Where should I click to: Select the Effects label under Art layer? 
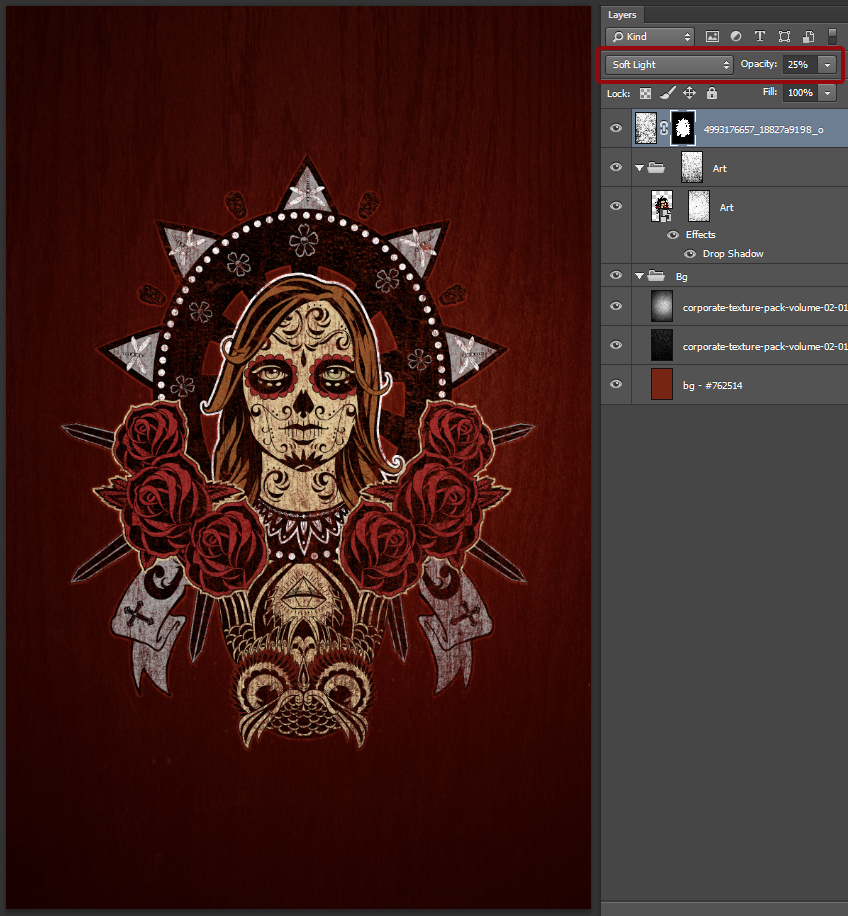coord(700,235)
